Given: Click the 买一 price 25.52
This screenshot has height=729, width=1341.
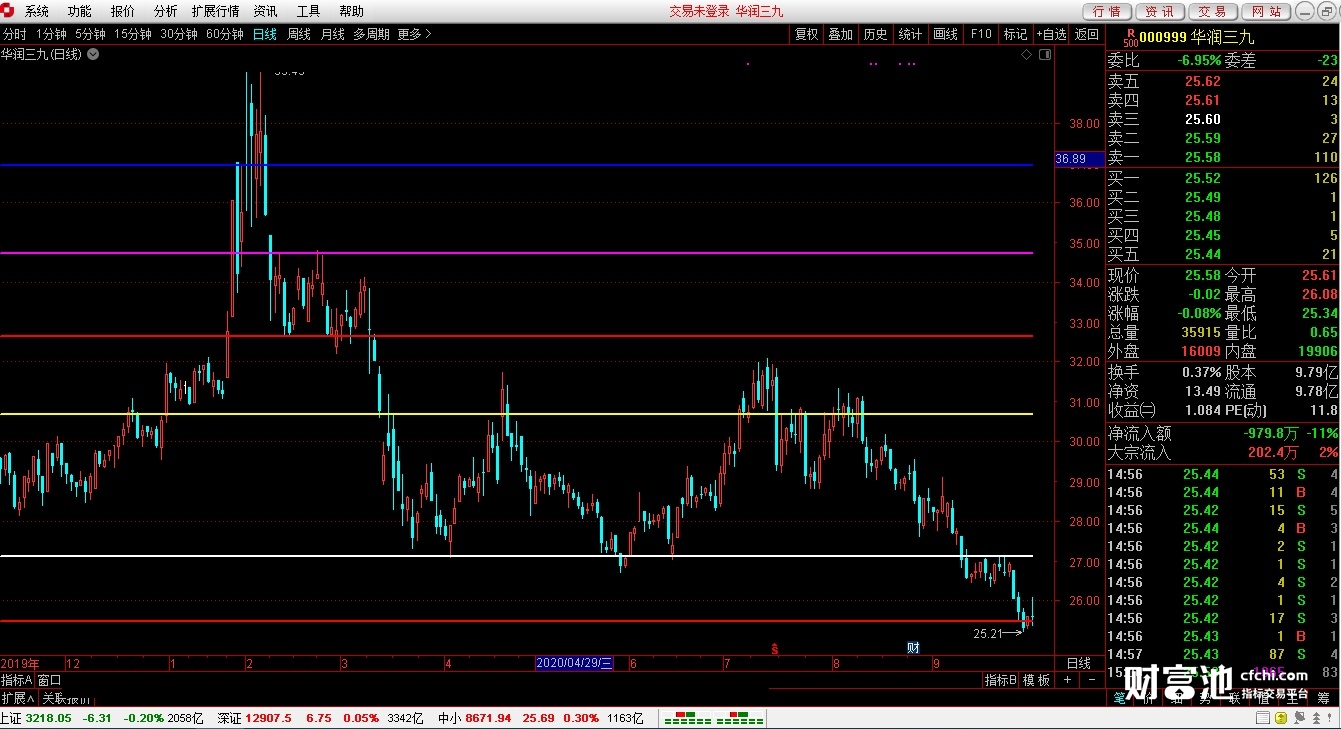Looking at the screenshot, I should 1202,178.
